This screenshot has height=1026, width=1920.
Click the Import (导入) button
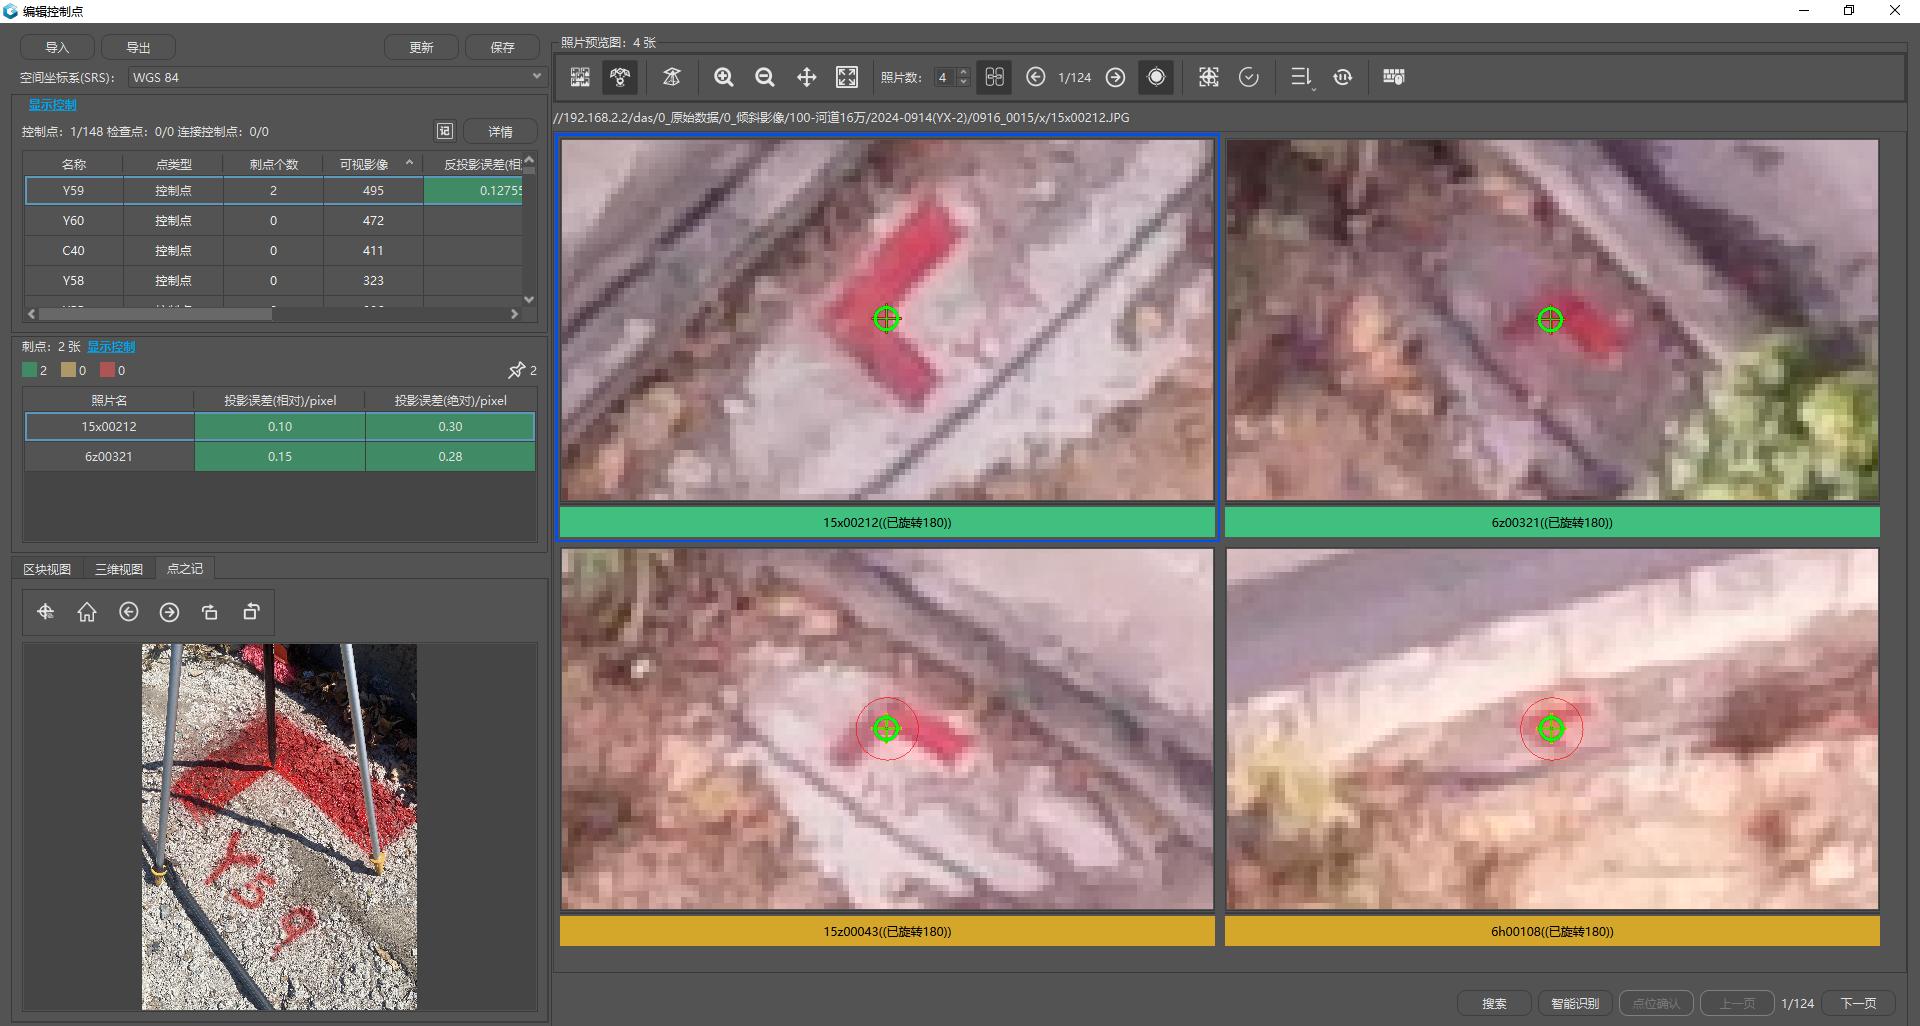[57, 47]
